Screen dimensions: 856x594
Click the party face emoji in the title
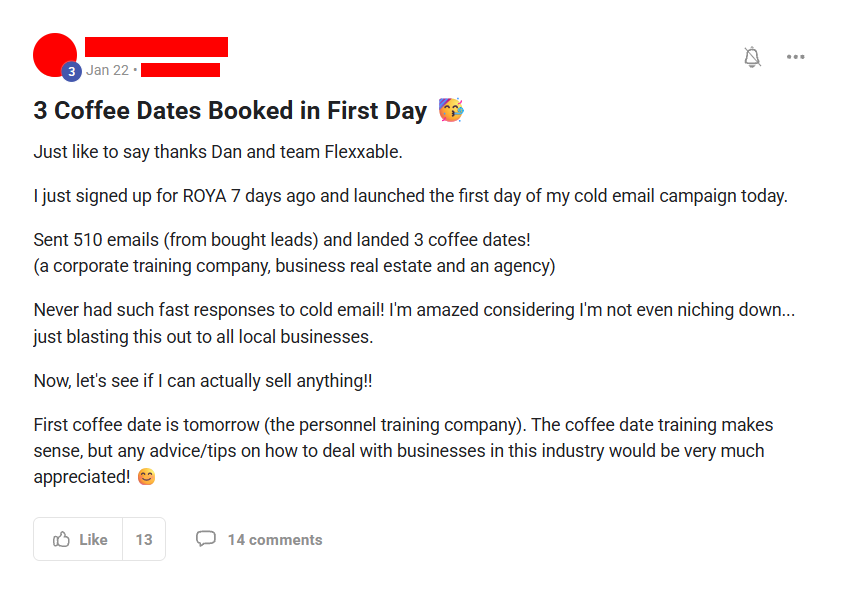[451, 110]
